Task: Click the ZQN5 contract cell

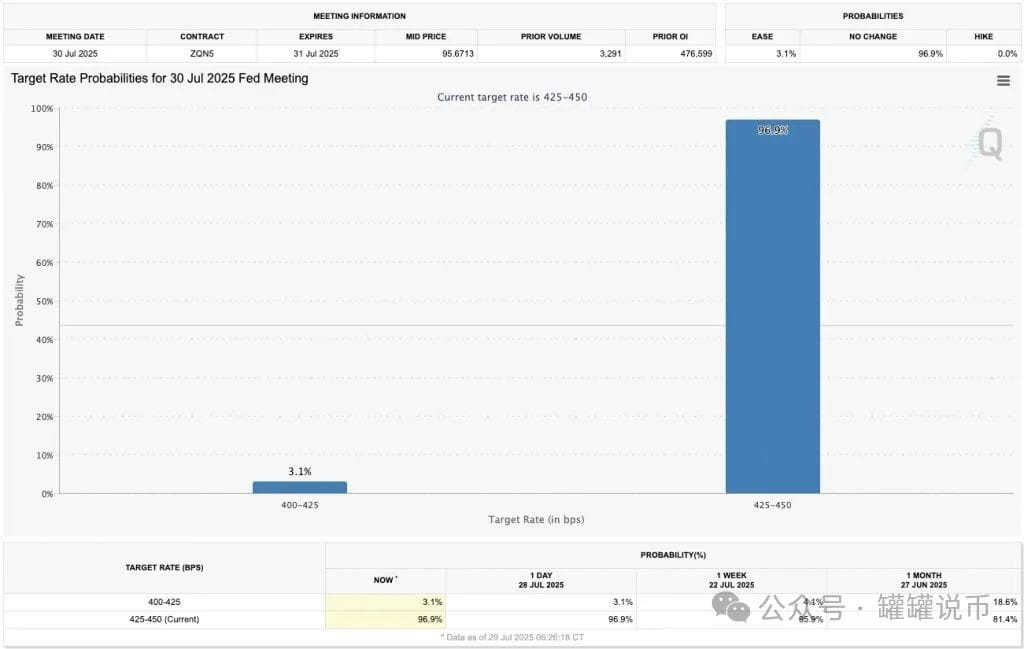Action: 202,54
